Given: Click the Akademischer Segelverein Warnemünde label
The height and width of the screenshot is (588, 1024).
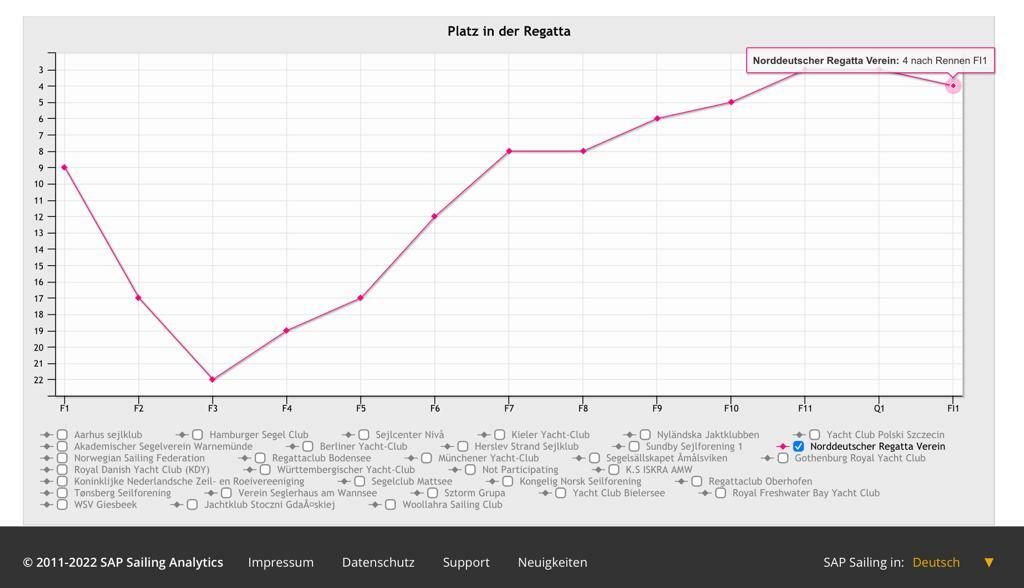Looking at the screenshot, I should pos(163,447).
